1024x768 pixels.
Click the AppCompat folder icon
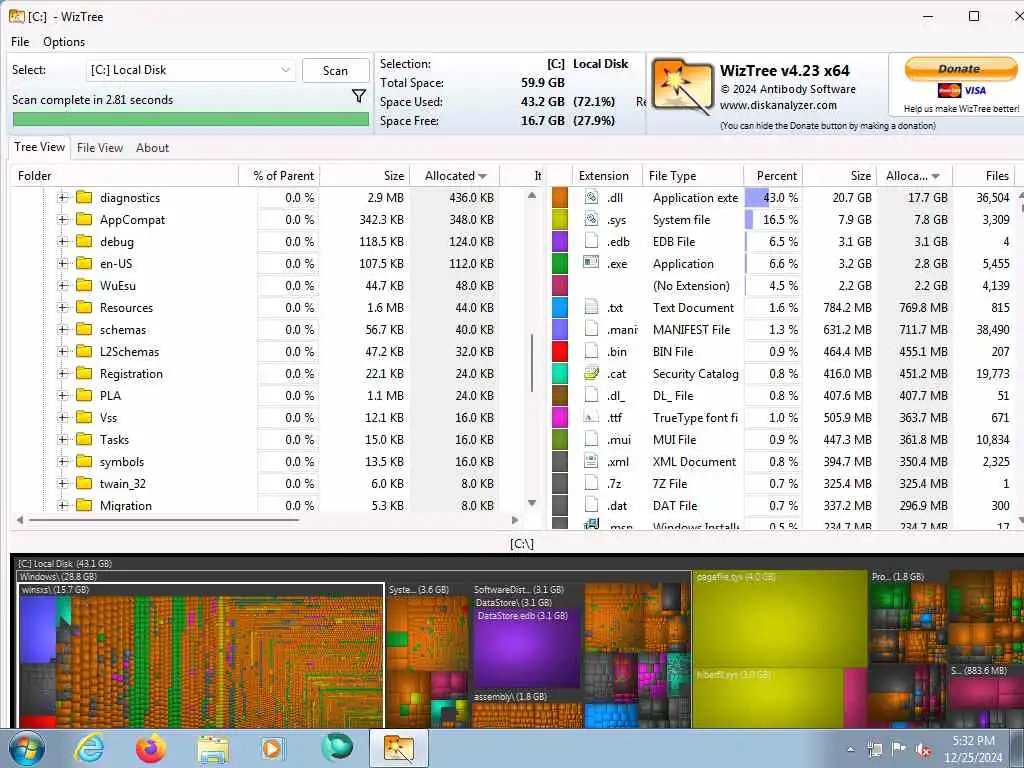pyautogui.click(x=84, y=219)
